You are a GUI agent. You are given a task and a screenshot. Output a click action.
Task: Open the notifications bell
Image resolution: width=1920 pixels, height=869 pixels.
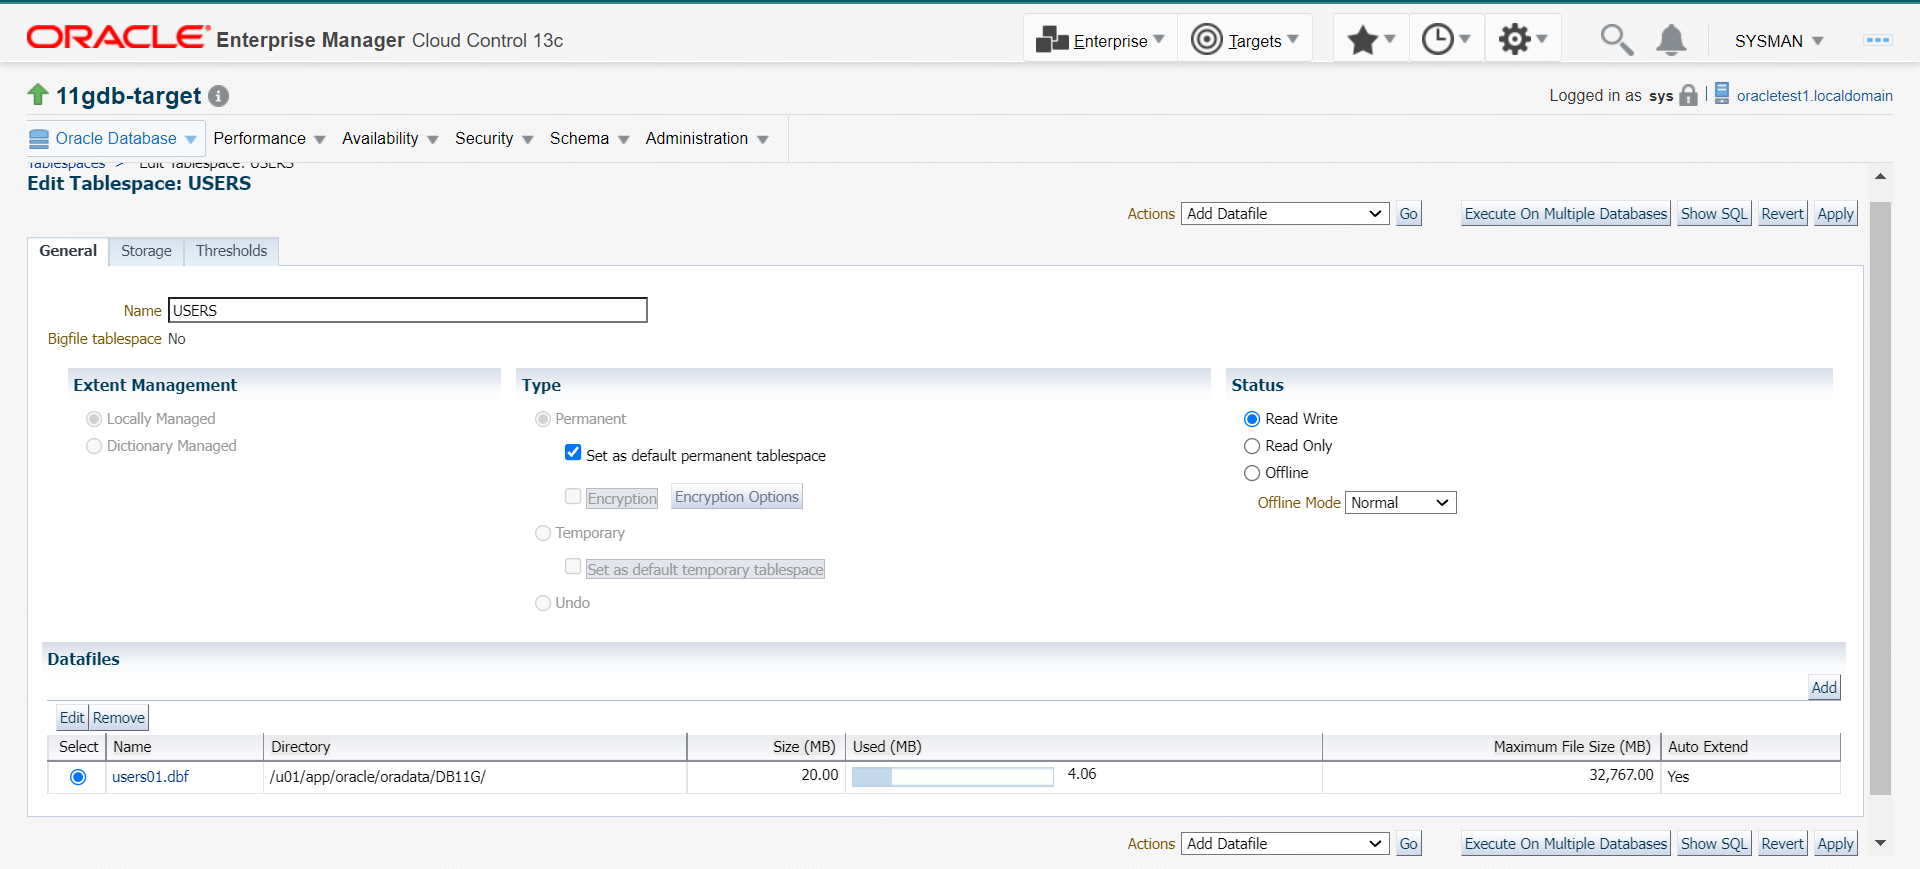pyautogui.click(x=1671, y=40)
